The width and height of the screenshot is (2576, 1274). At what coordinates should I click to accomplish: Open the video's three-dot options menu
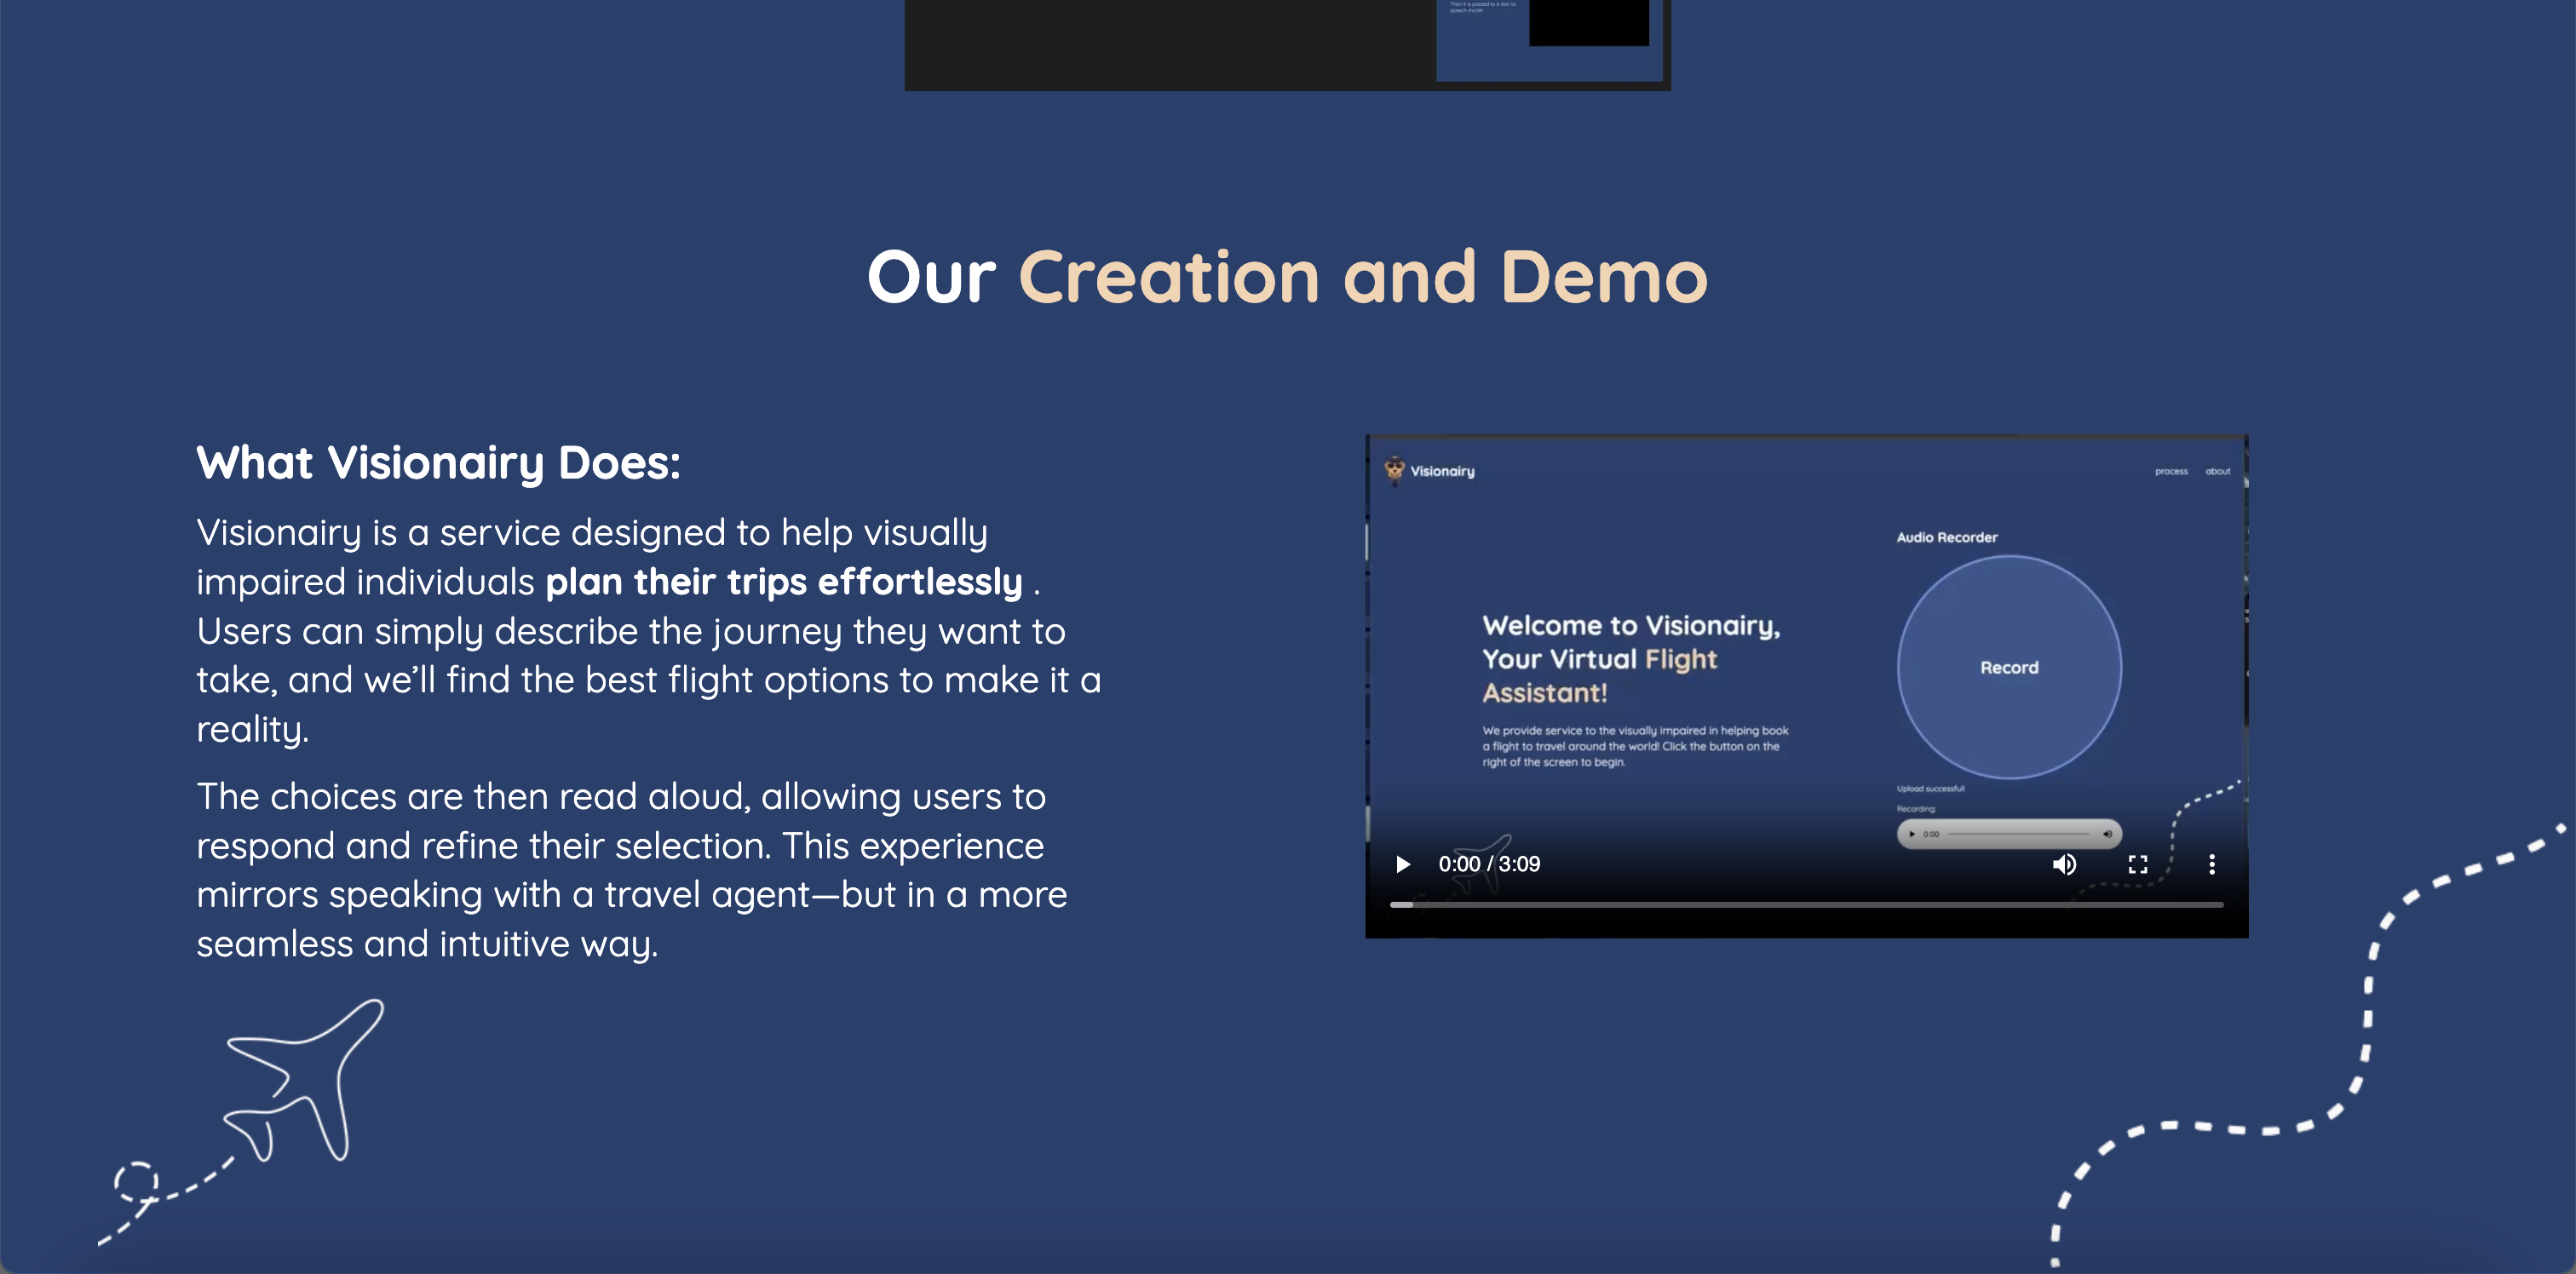pos(2212,864)
